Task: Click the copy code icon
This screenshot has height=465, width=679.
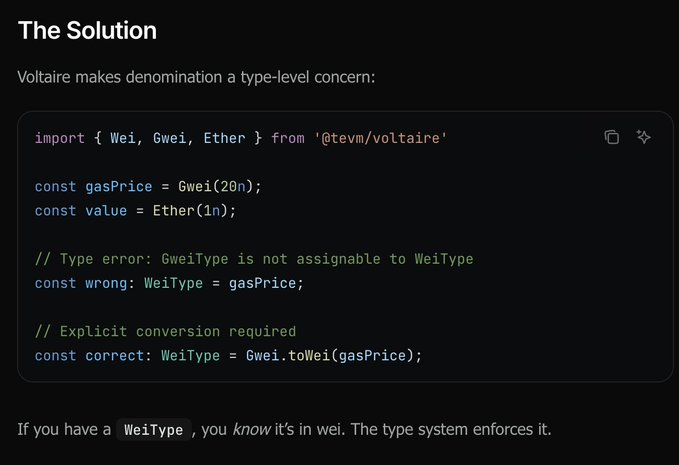Action: pos(612,137)
